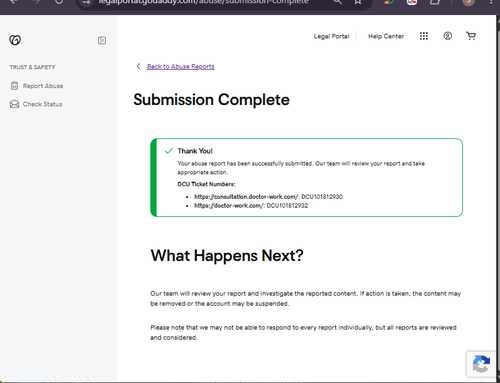The width and height of the screenshot is (500, 383).
Task: Click the consultation.doctor-work.com URL entry
Action: tap(247, 197)
